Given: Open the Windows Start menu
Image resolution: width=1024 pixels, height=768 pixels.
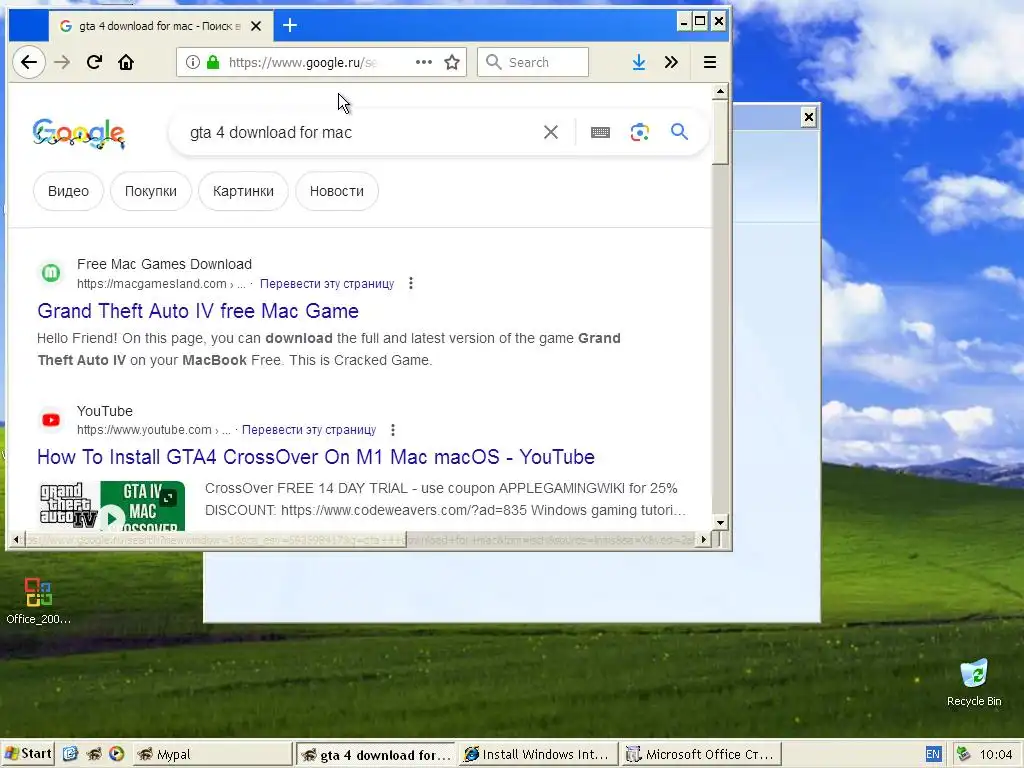Looking at the screenshot, I should pyautogui.click(x=27, y=754).
